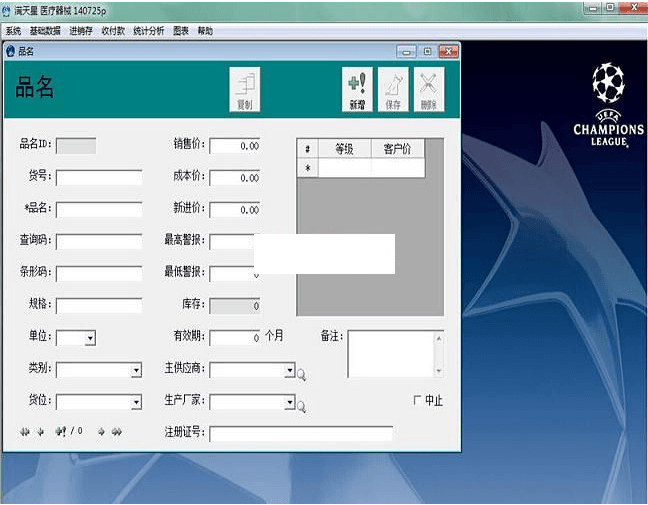Click the 注册证号 input field
This screenshot has height=505, width=648.
pos(300,433)
